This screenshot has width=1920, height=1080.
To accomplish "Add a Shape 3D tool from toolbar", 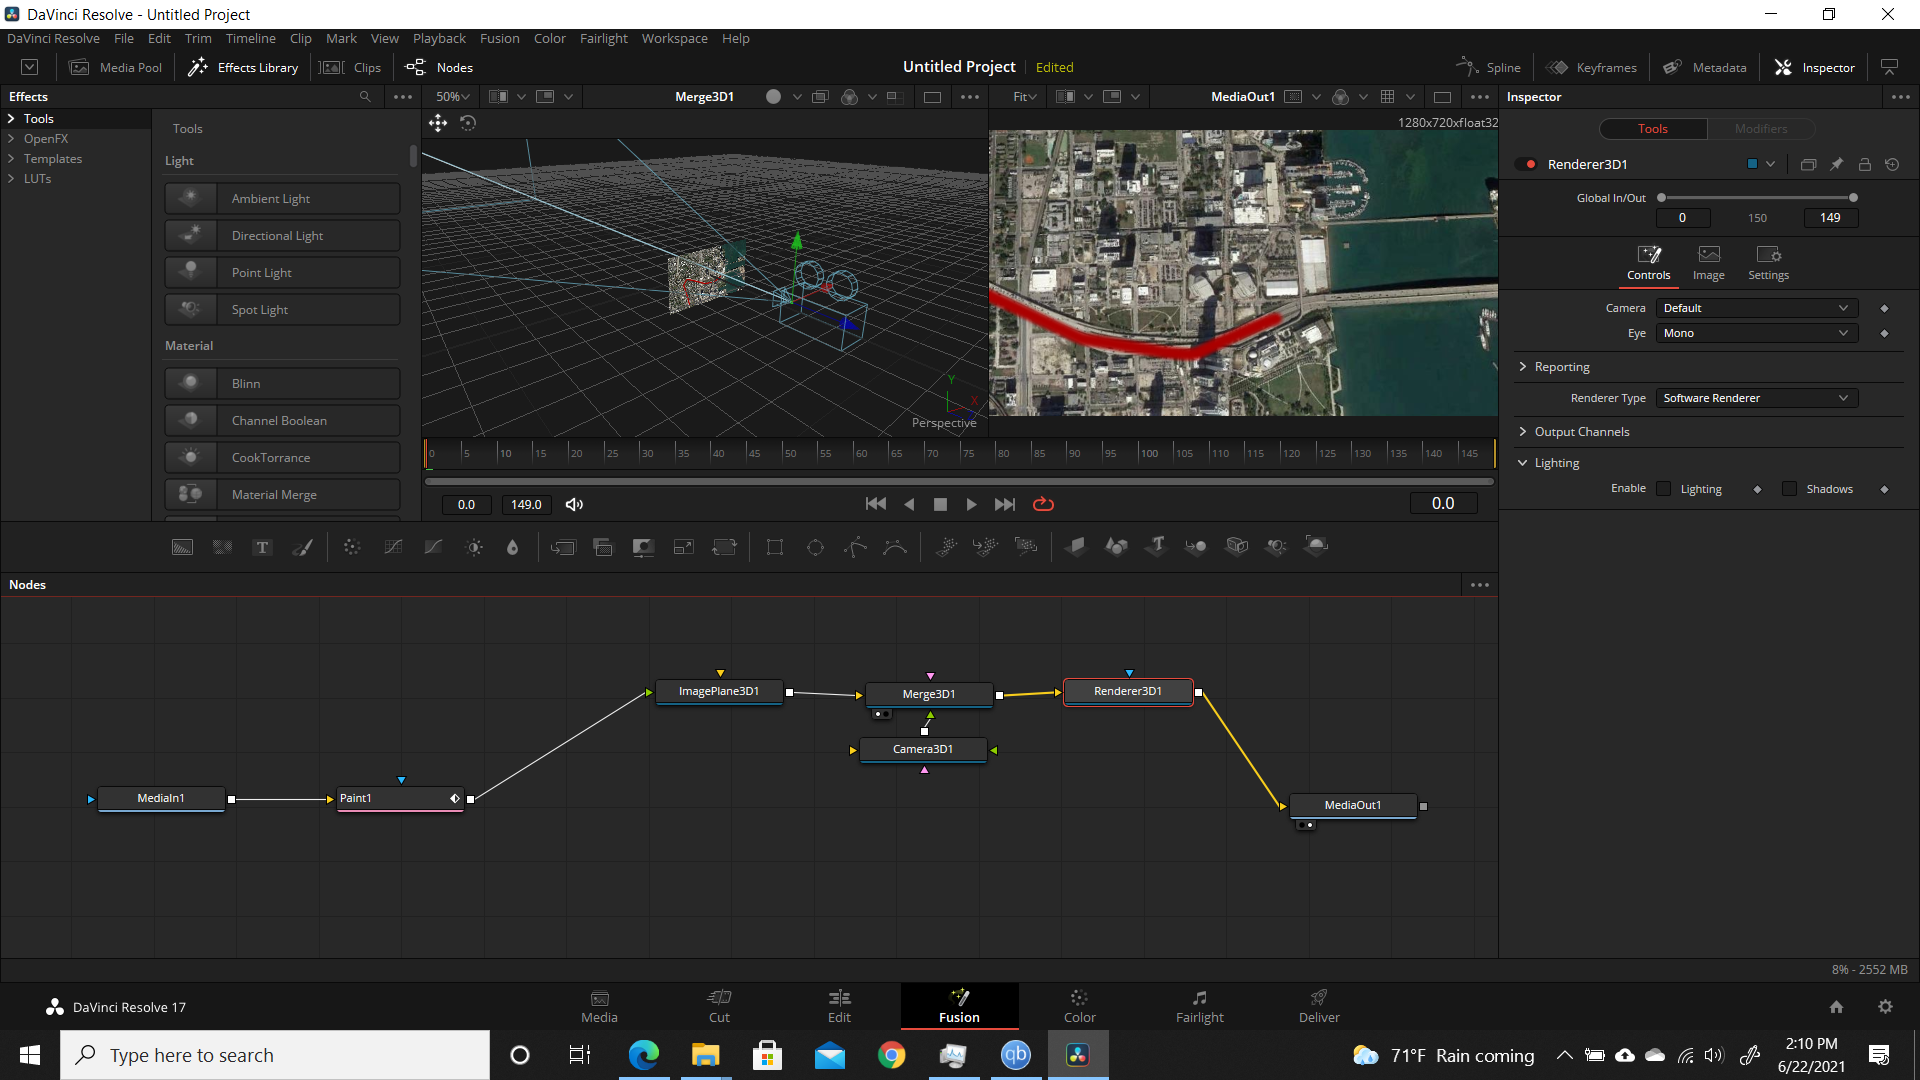I will click(x=1116, y=546).
